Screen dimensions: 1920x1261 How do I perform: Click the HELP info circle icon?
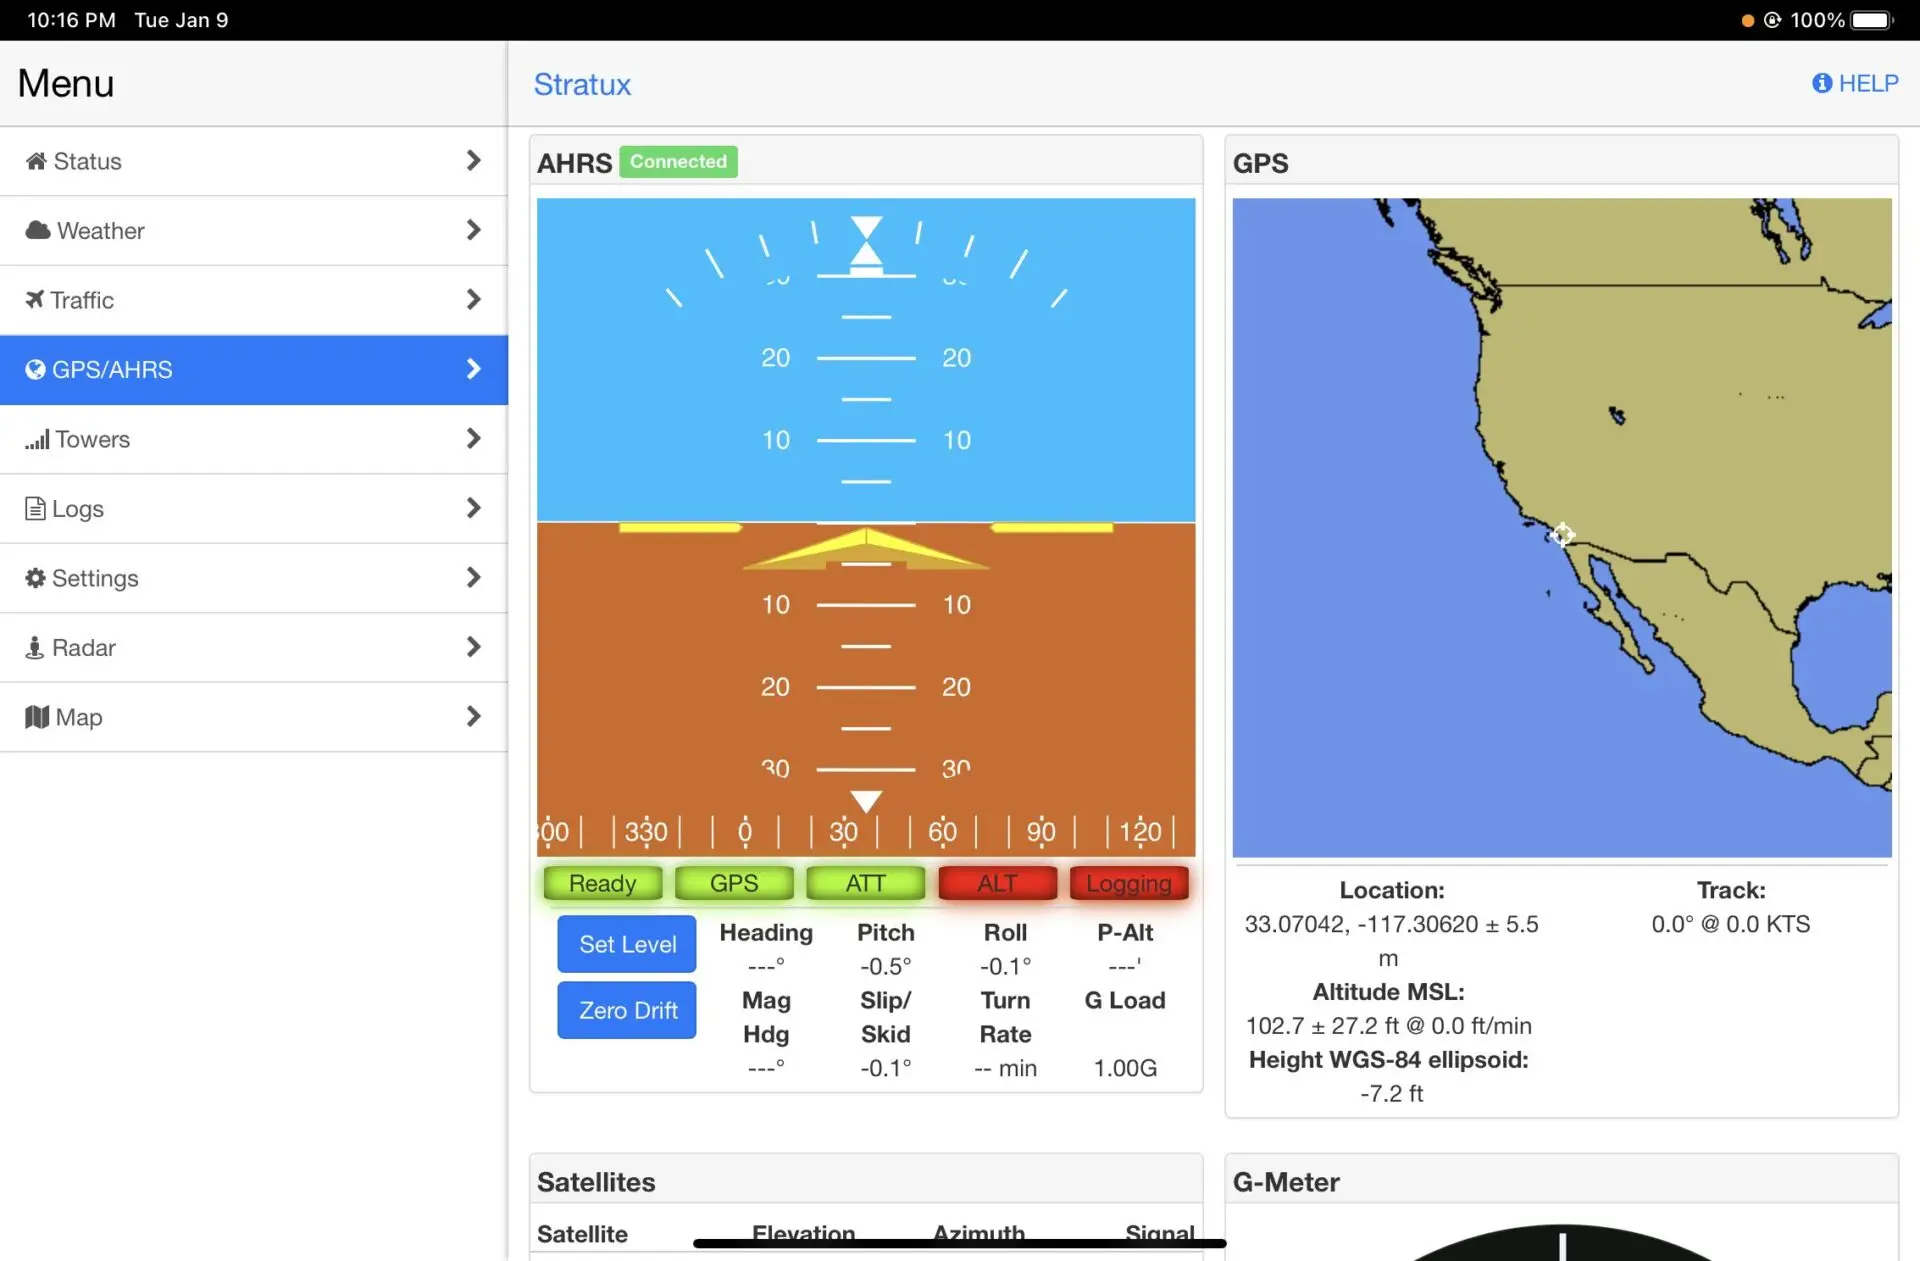1822,83
